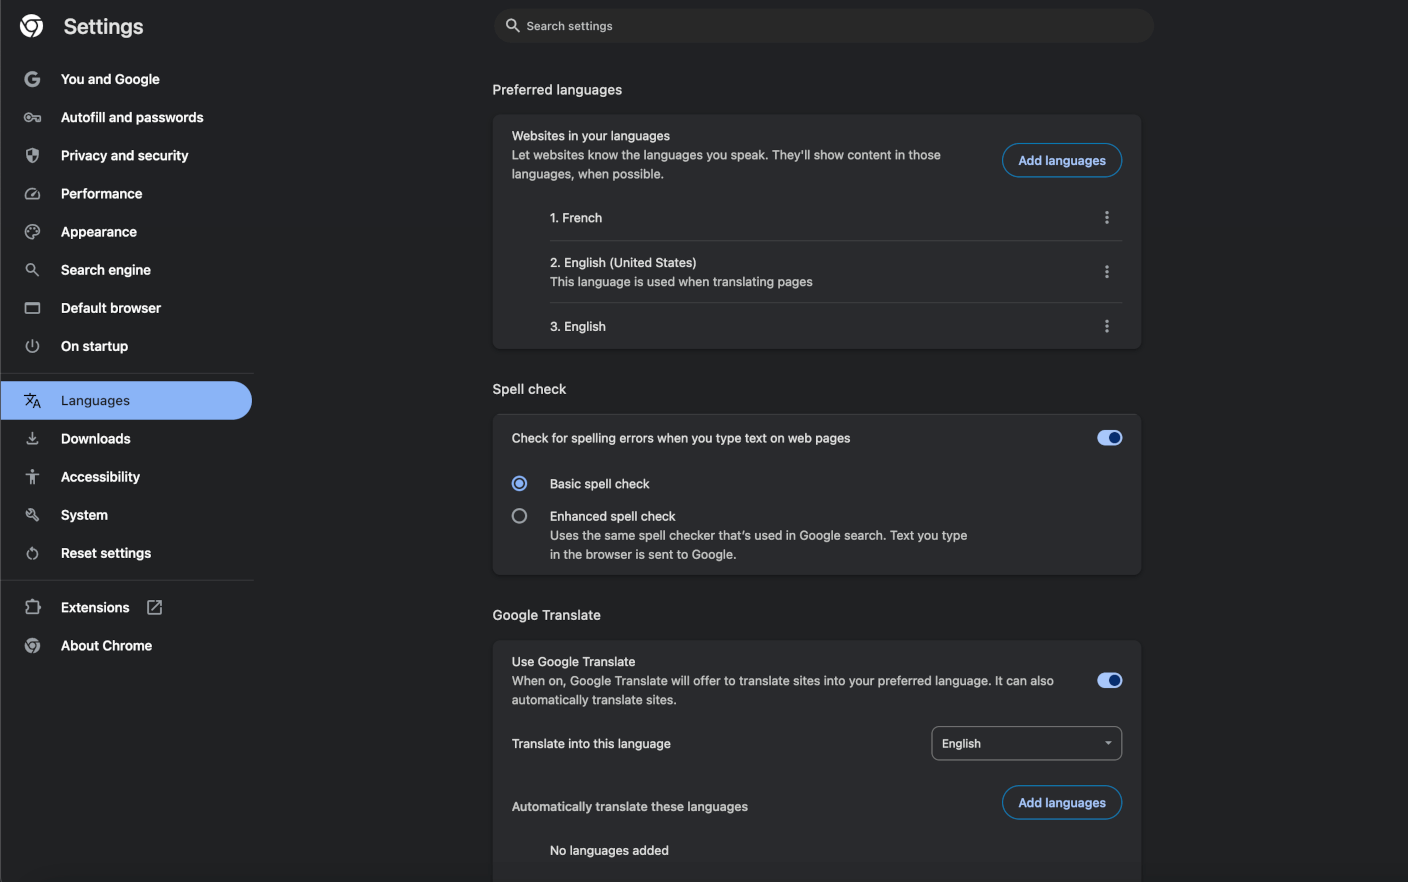Click '1. French' language row text
The image size is (1408, 882).
click(x=576, y=218)
